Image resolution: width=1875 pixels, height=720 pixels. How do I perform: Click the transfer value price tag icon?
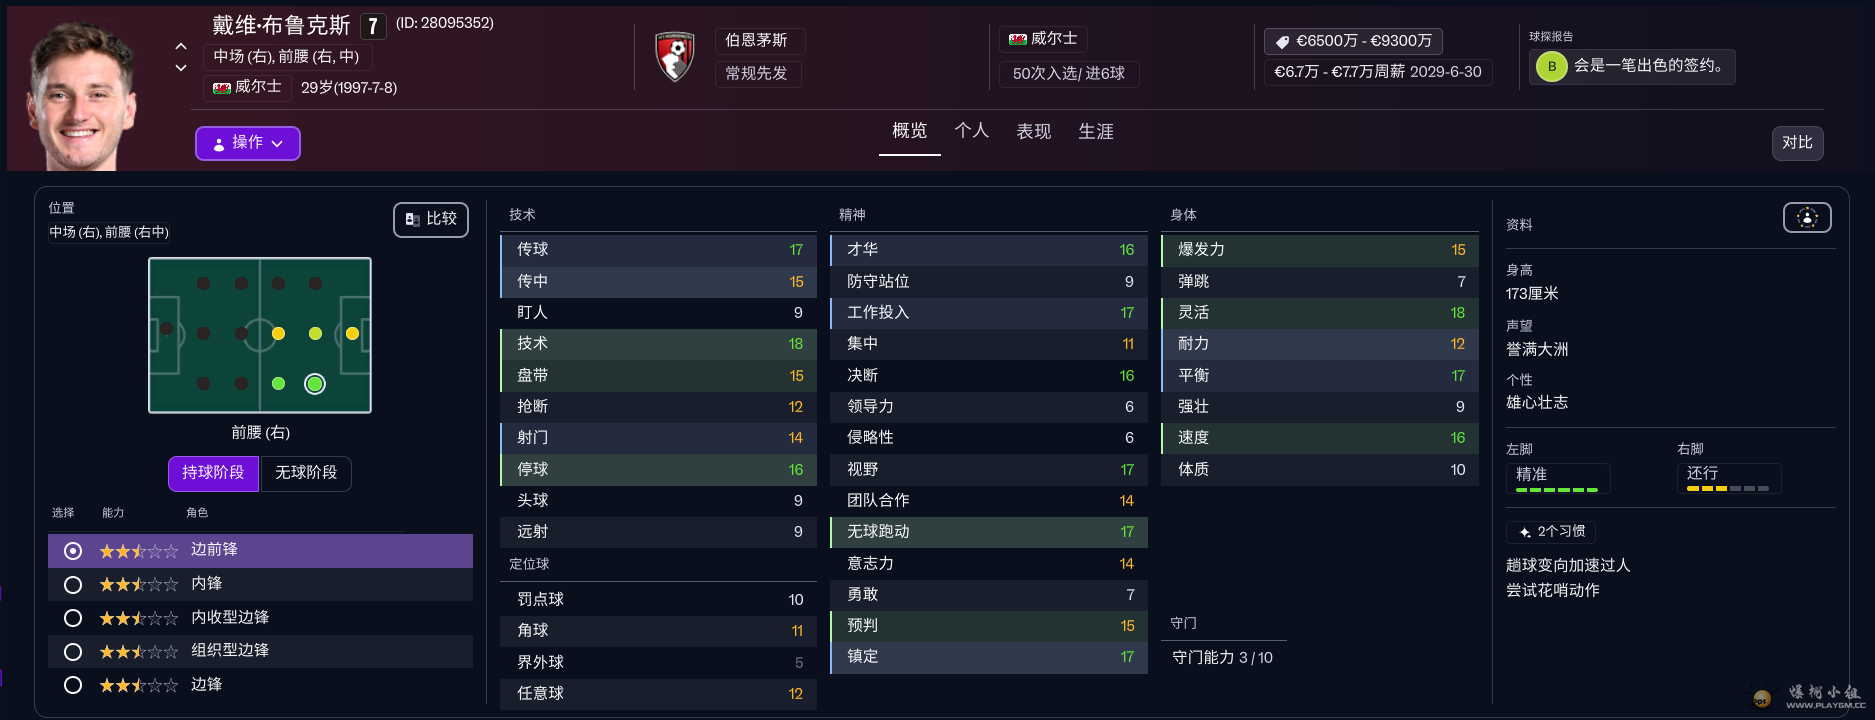click(1282, 41)
